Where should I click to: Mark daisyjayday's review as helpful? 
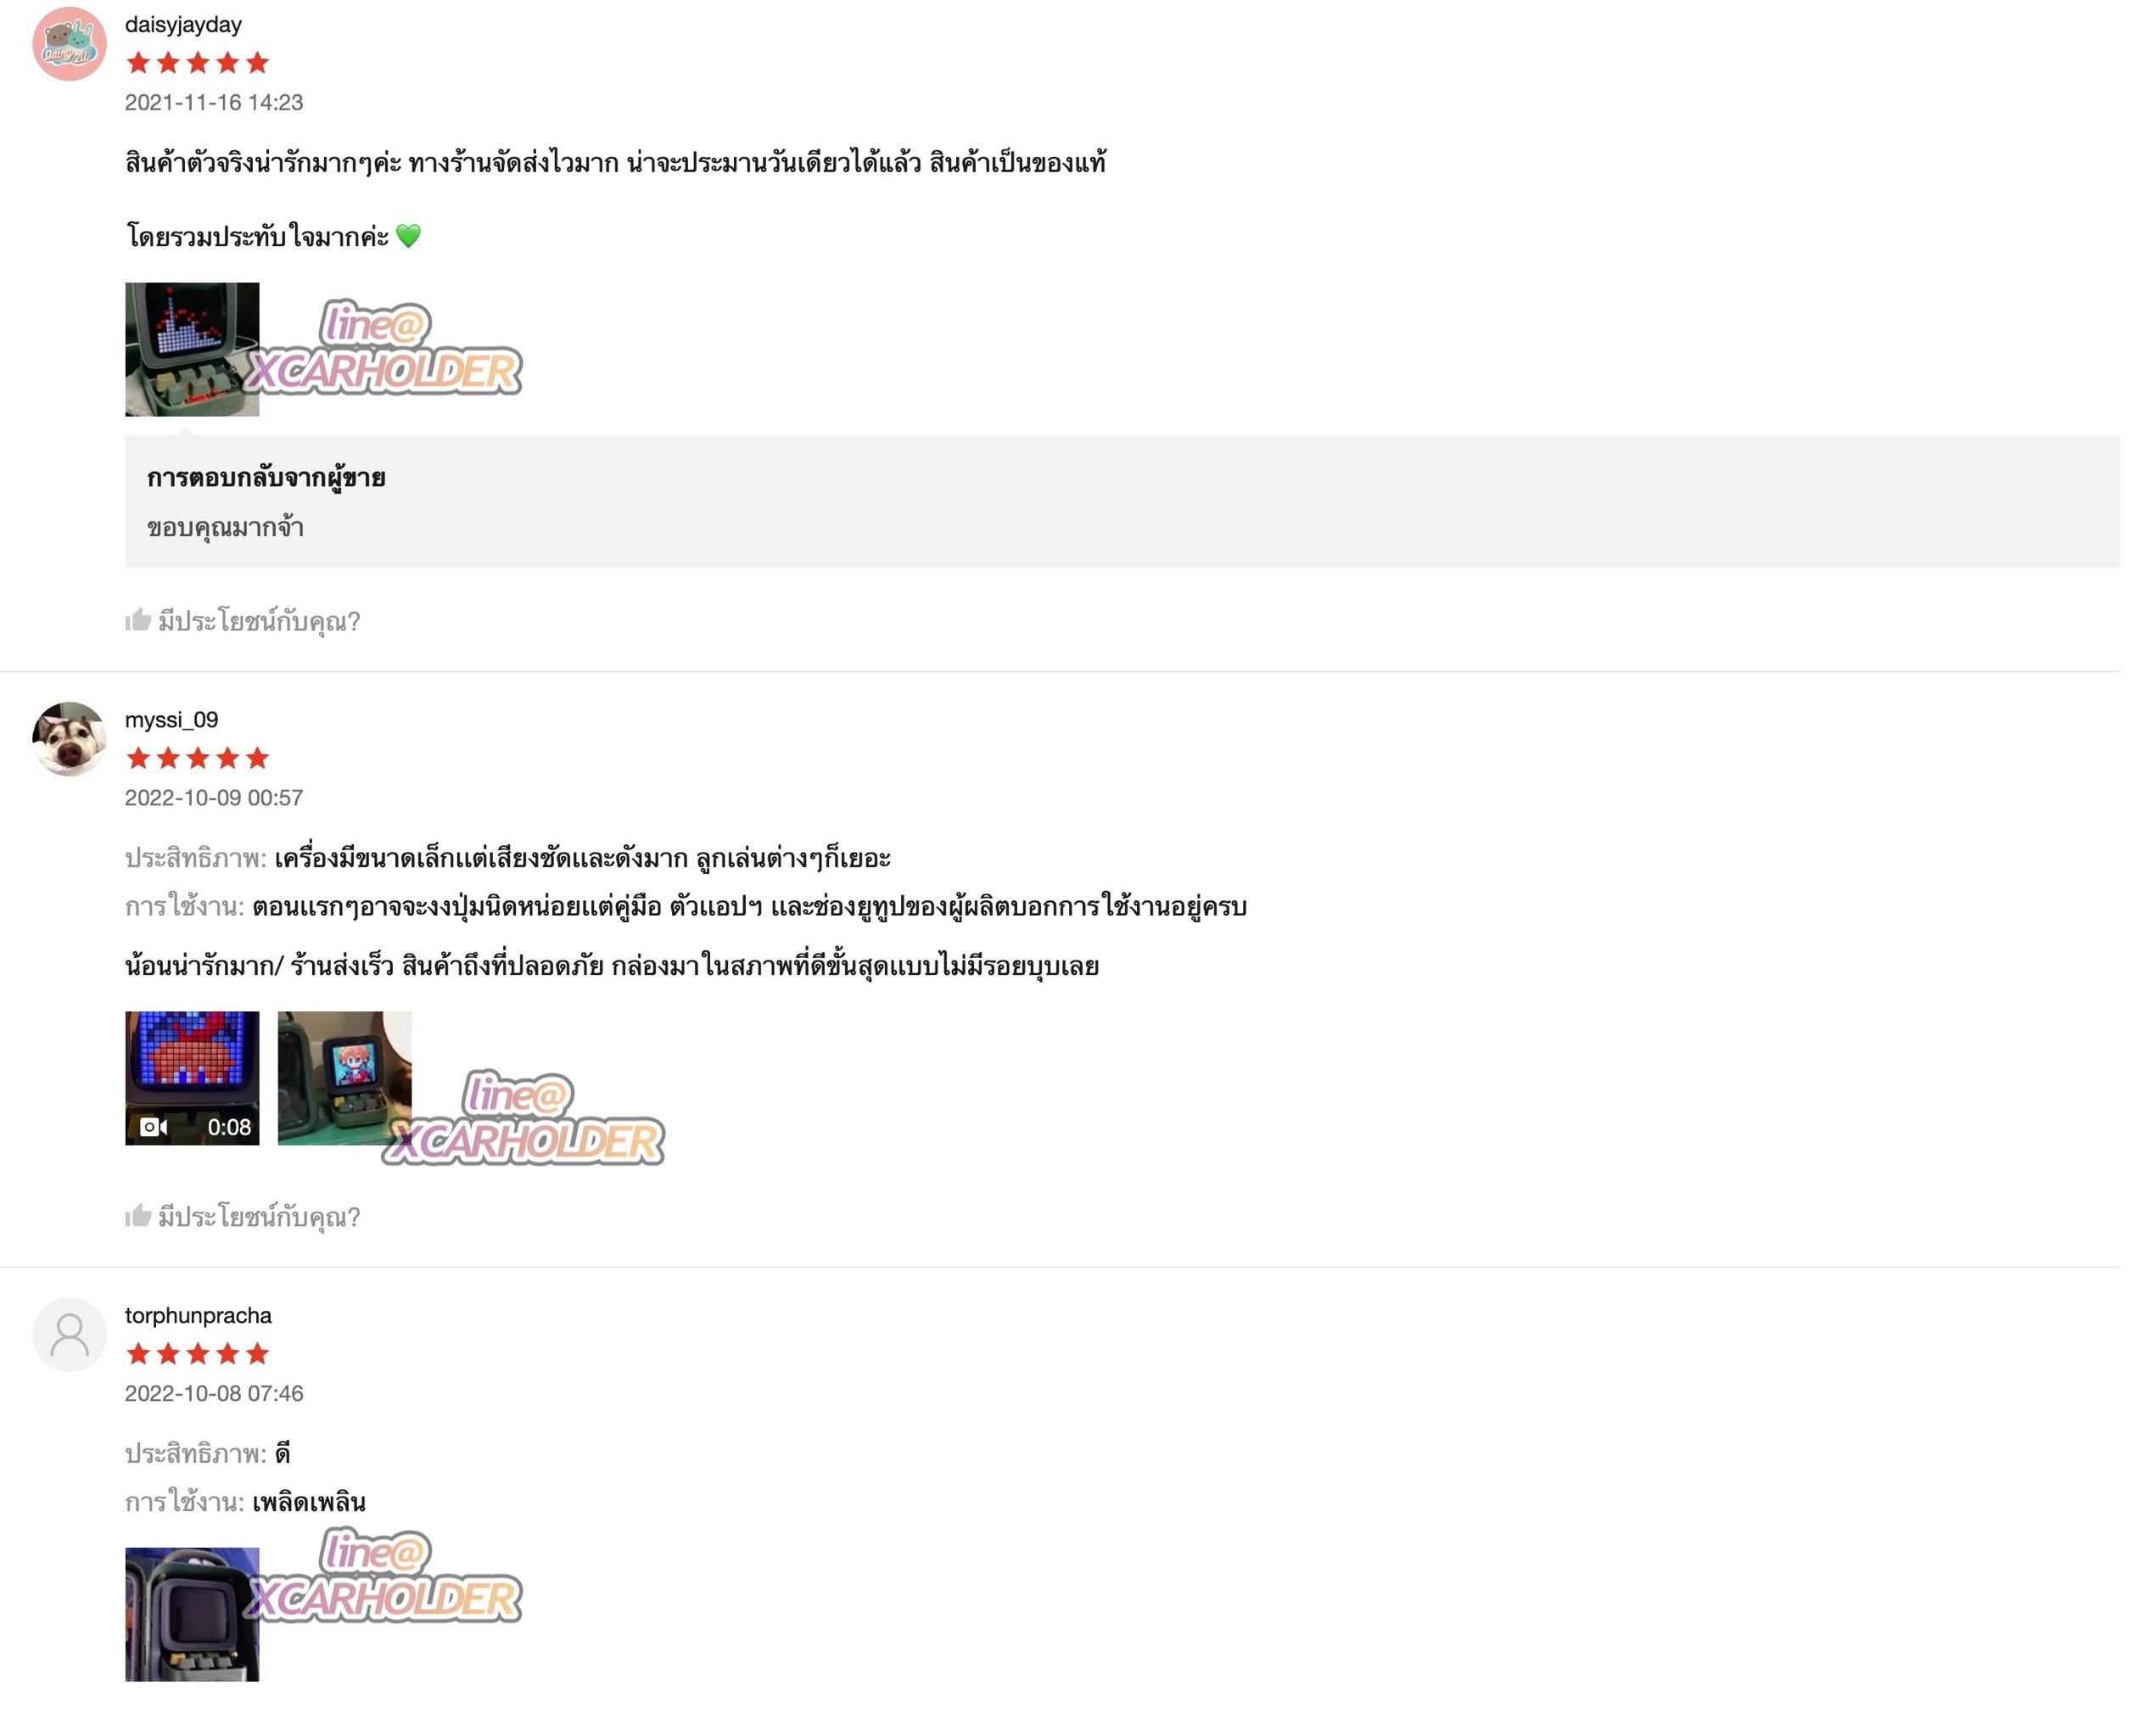242,621
